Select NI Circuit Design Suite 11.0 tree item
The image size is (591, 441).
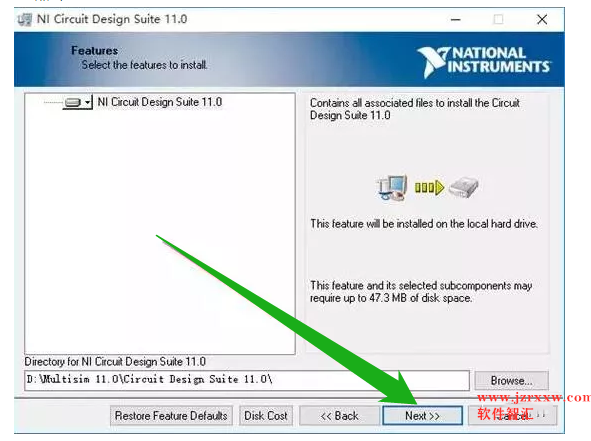tap(160, 102)
